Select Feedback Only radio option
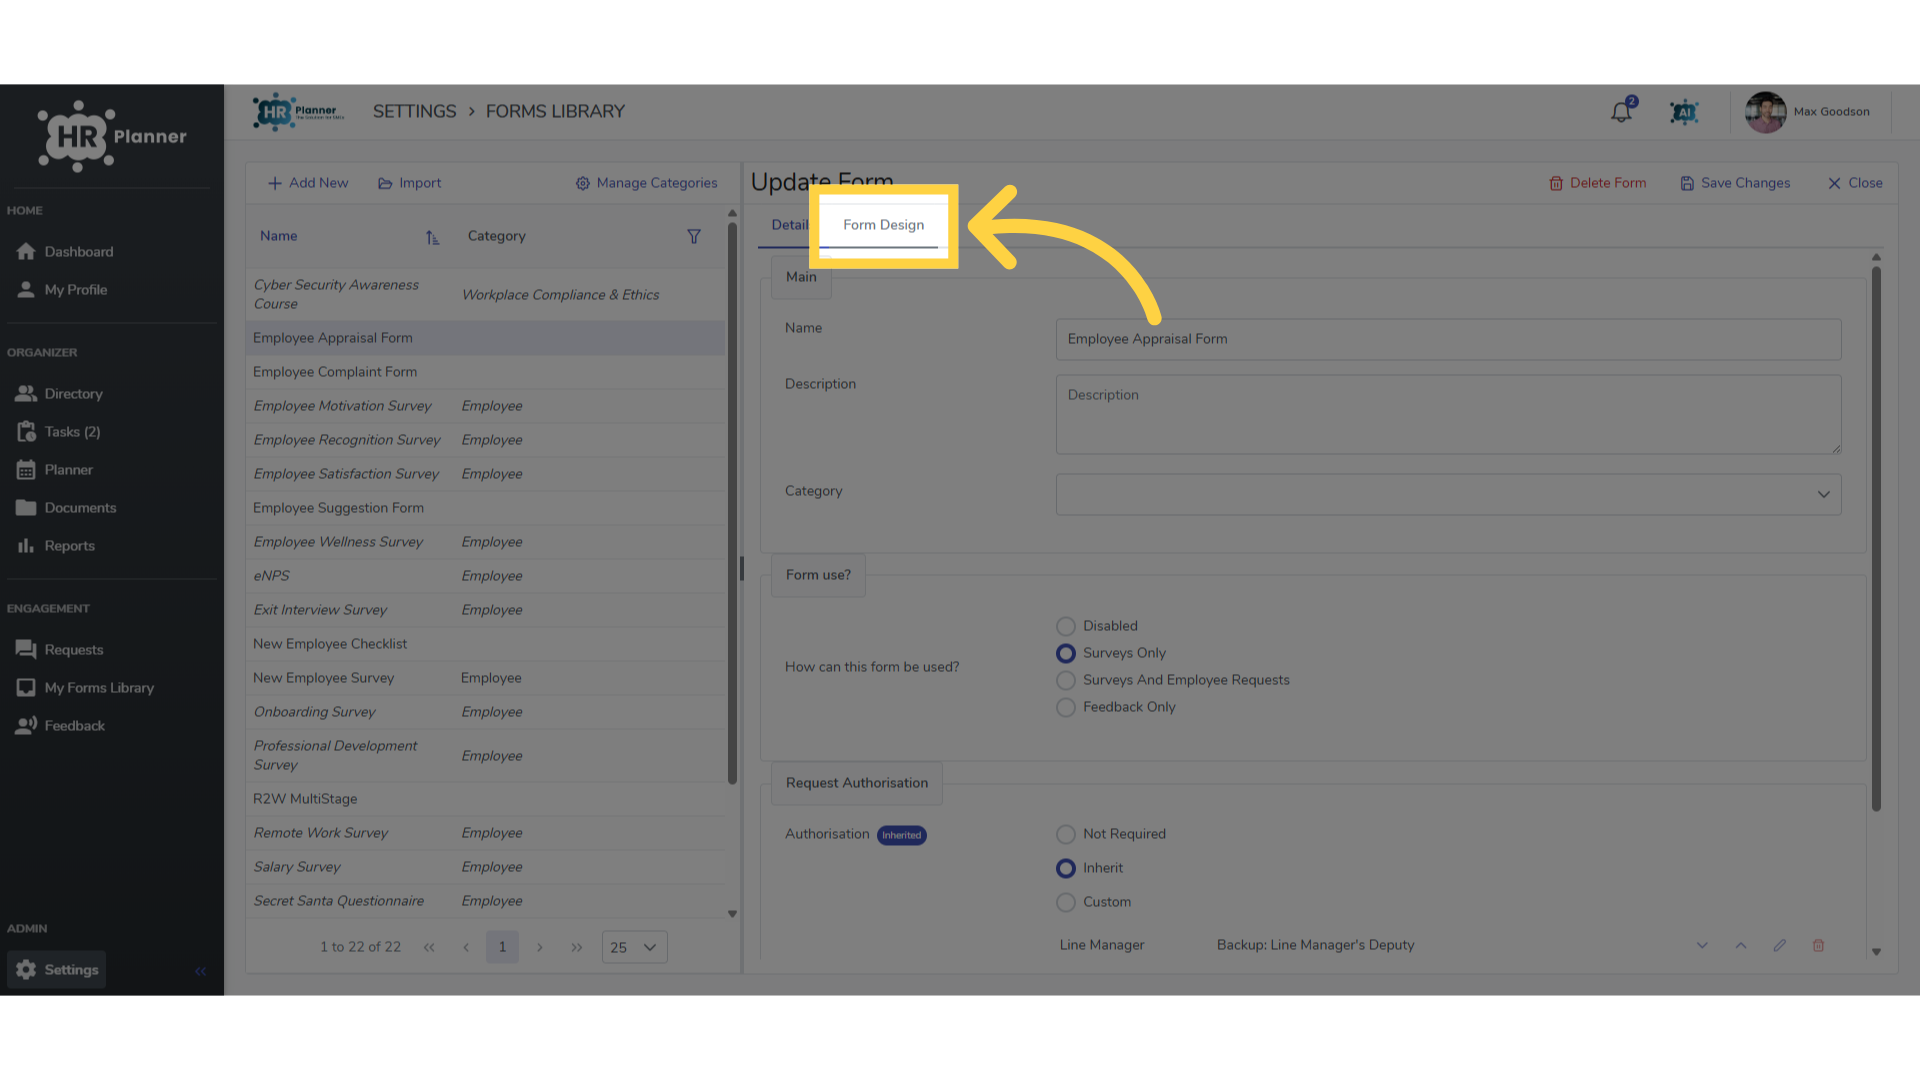 click(1066, 707)
